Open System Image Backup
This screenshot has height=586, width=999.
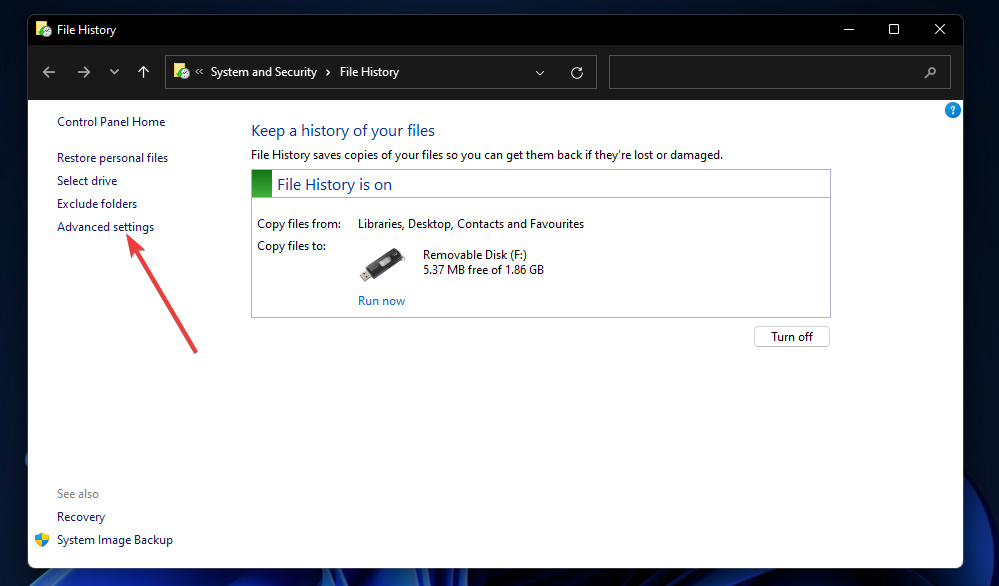tap(115, 540)
